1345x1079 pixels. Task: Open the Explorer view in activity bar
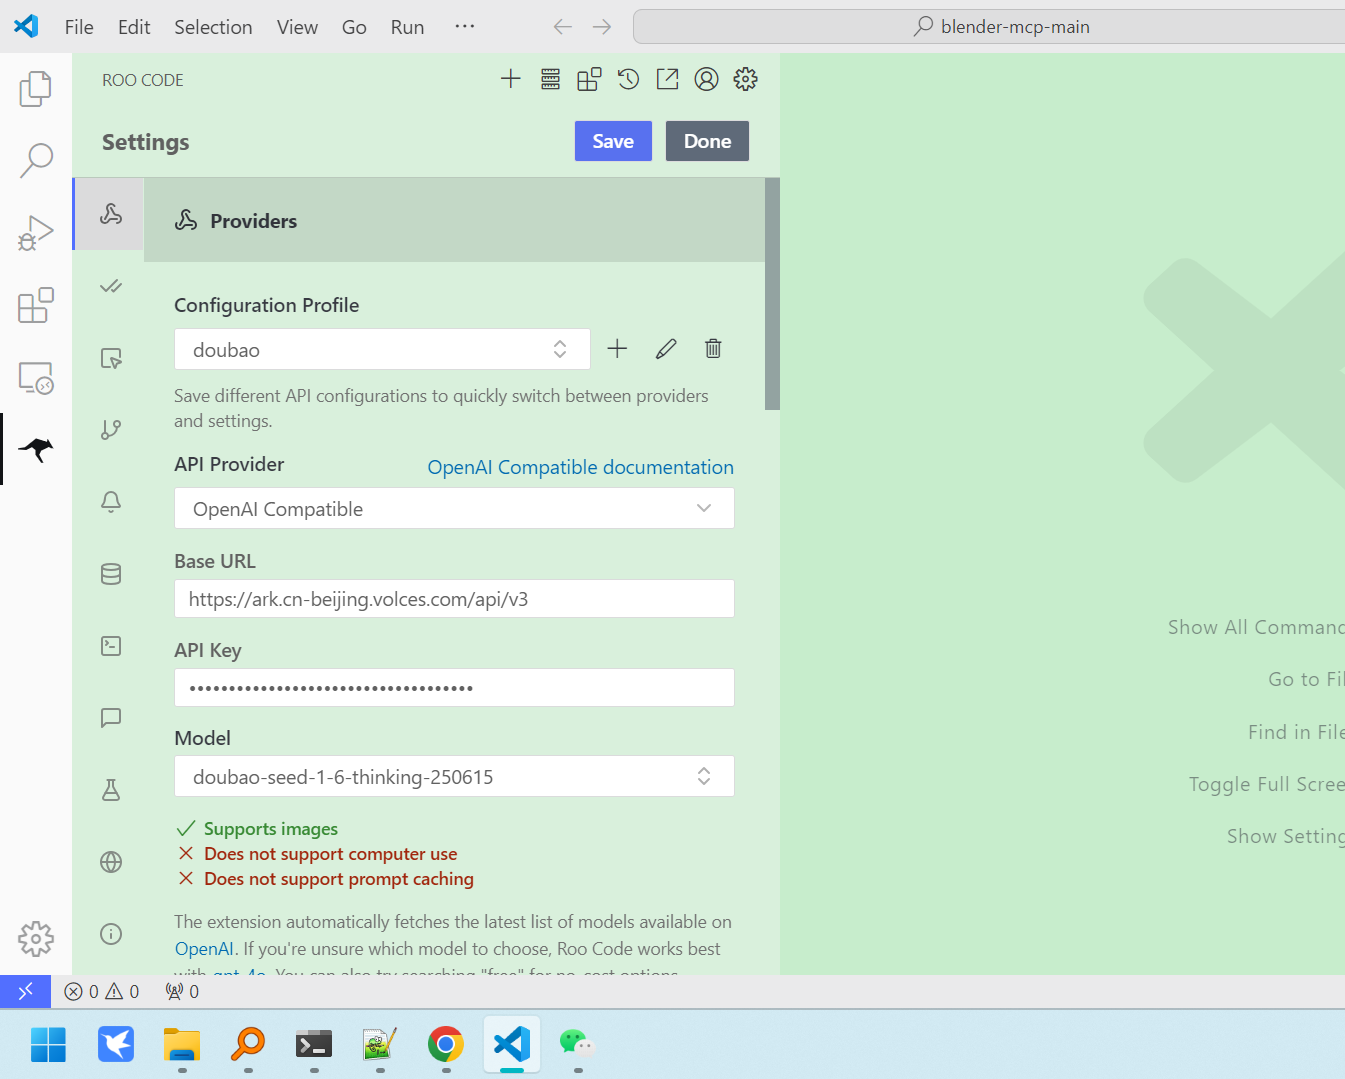pos(36,88)
